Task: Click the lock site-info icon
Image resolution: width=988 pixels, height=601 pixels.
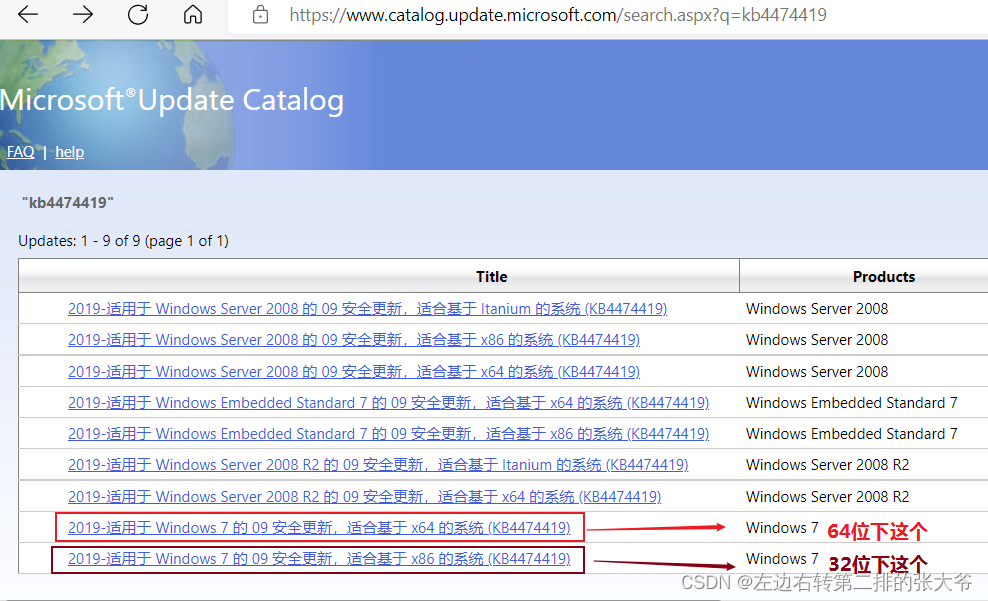Action: coord(260,14)
